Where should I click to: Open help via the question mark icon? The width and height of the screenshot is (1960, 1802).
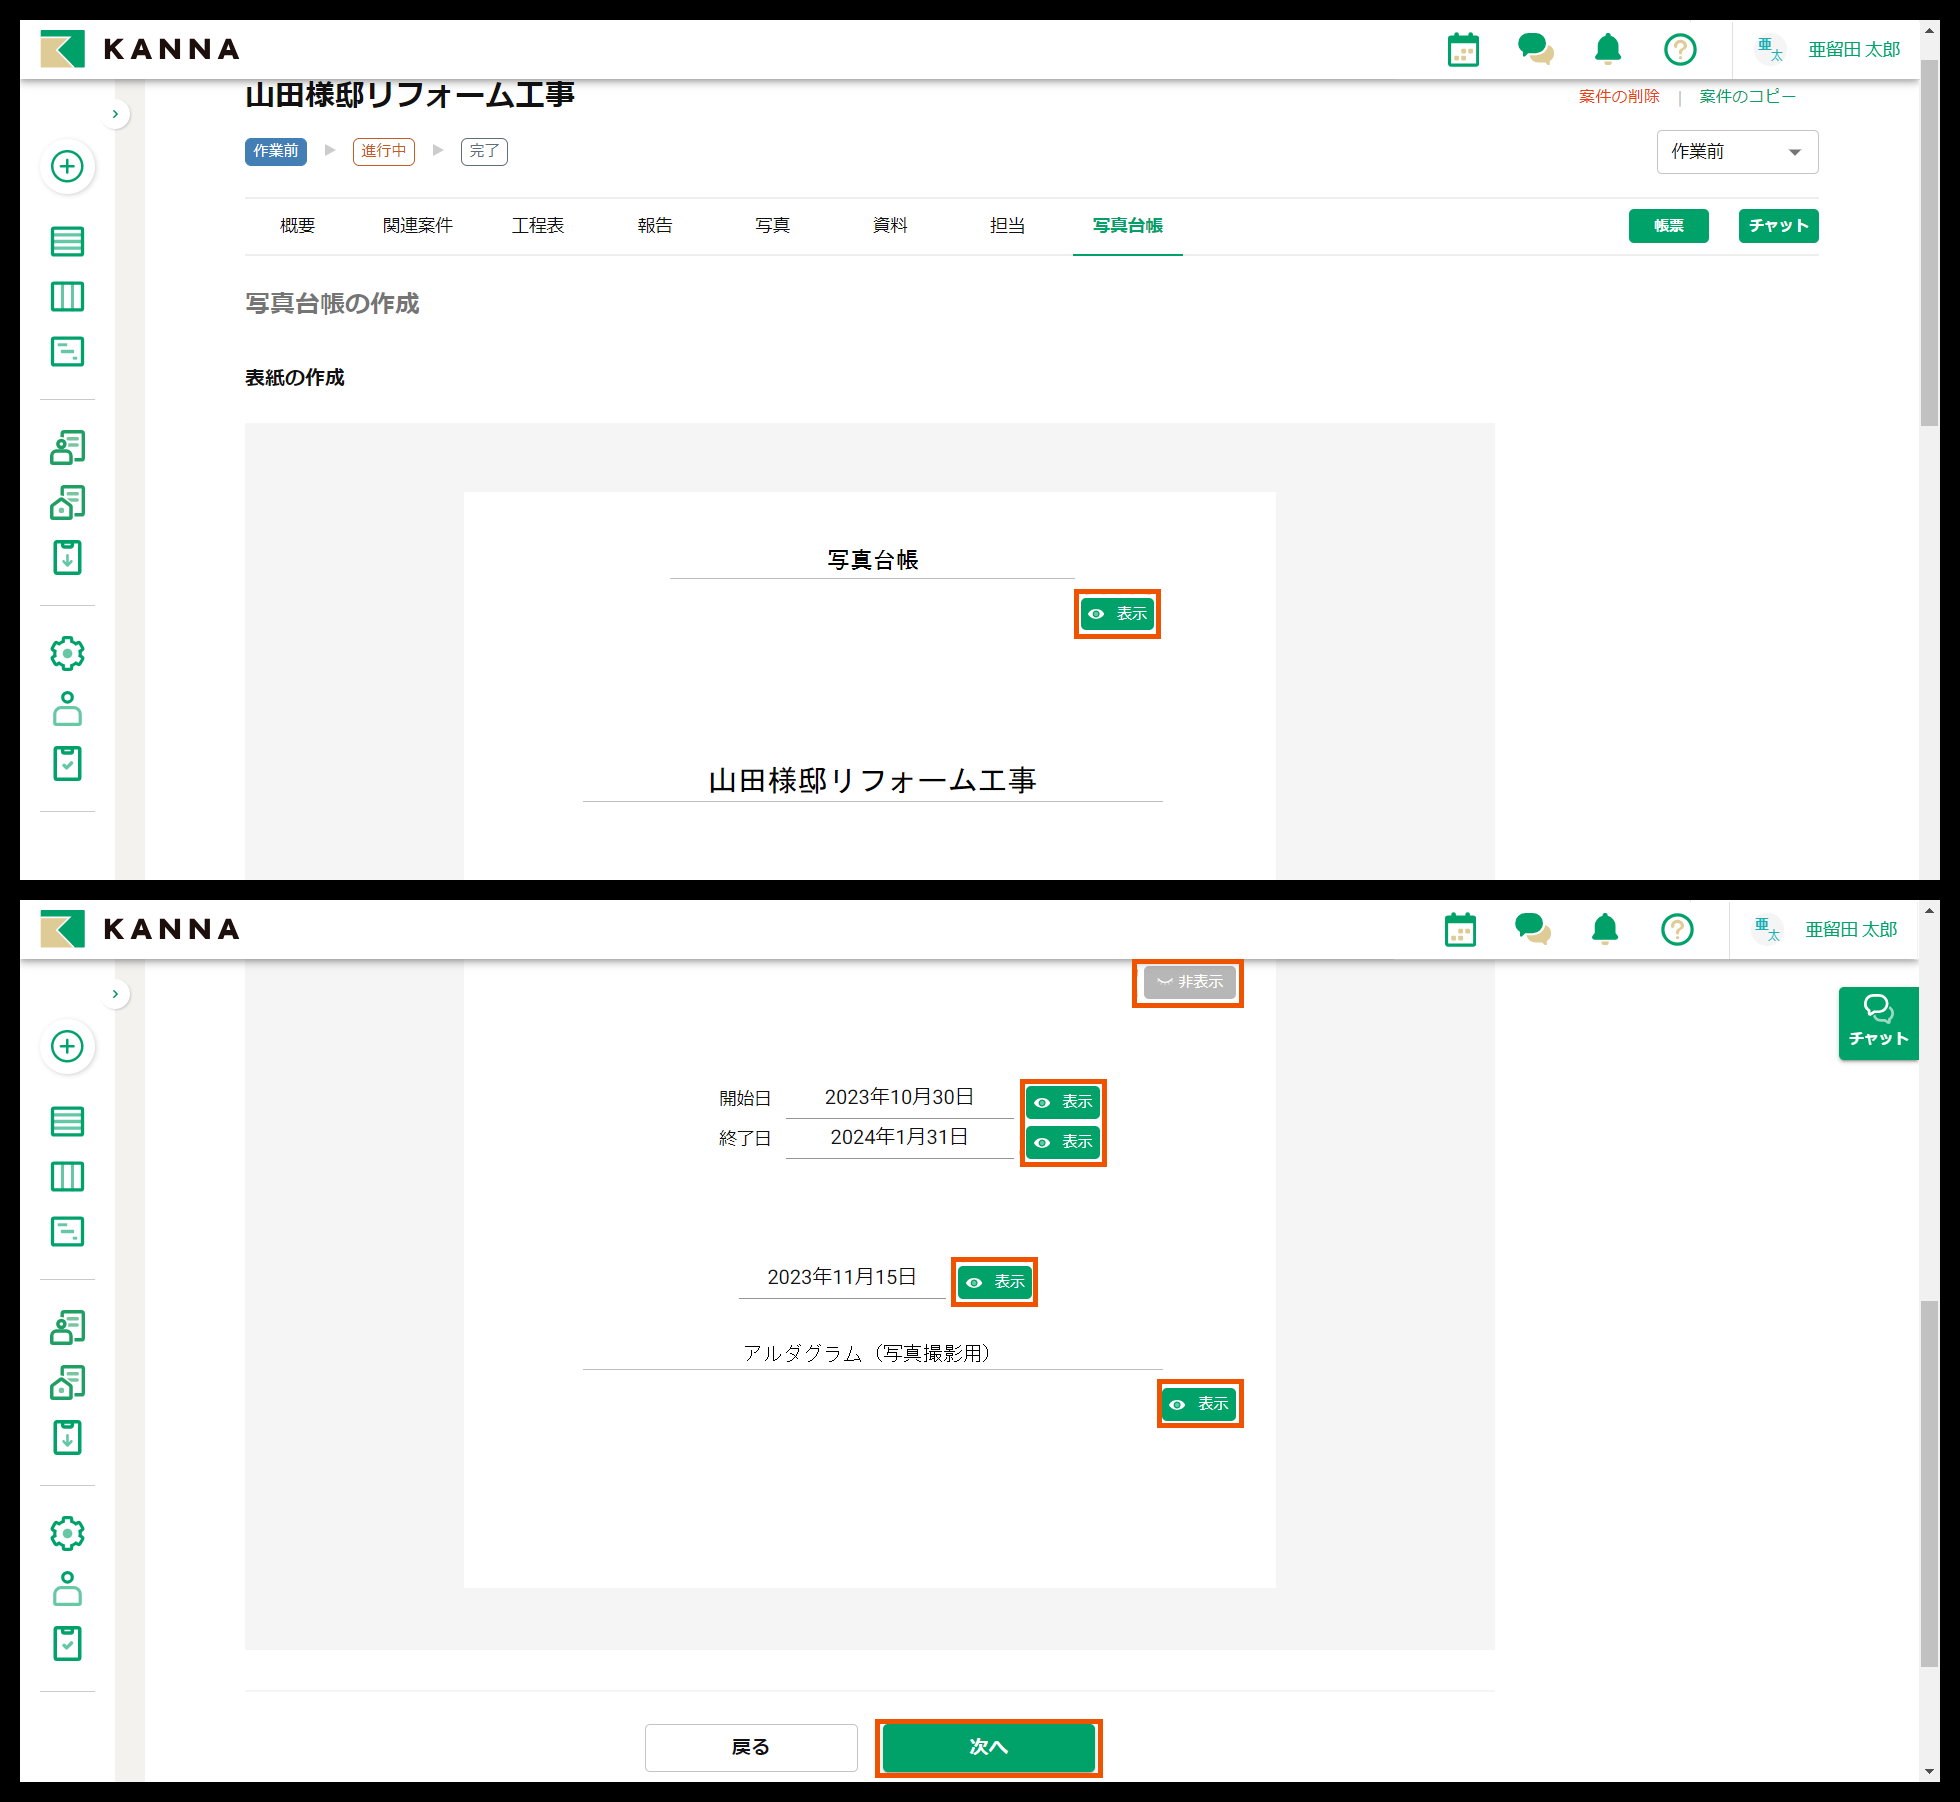pos(1680,48)
